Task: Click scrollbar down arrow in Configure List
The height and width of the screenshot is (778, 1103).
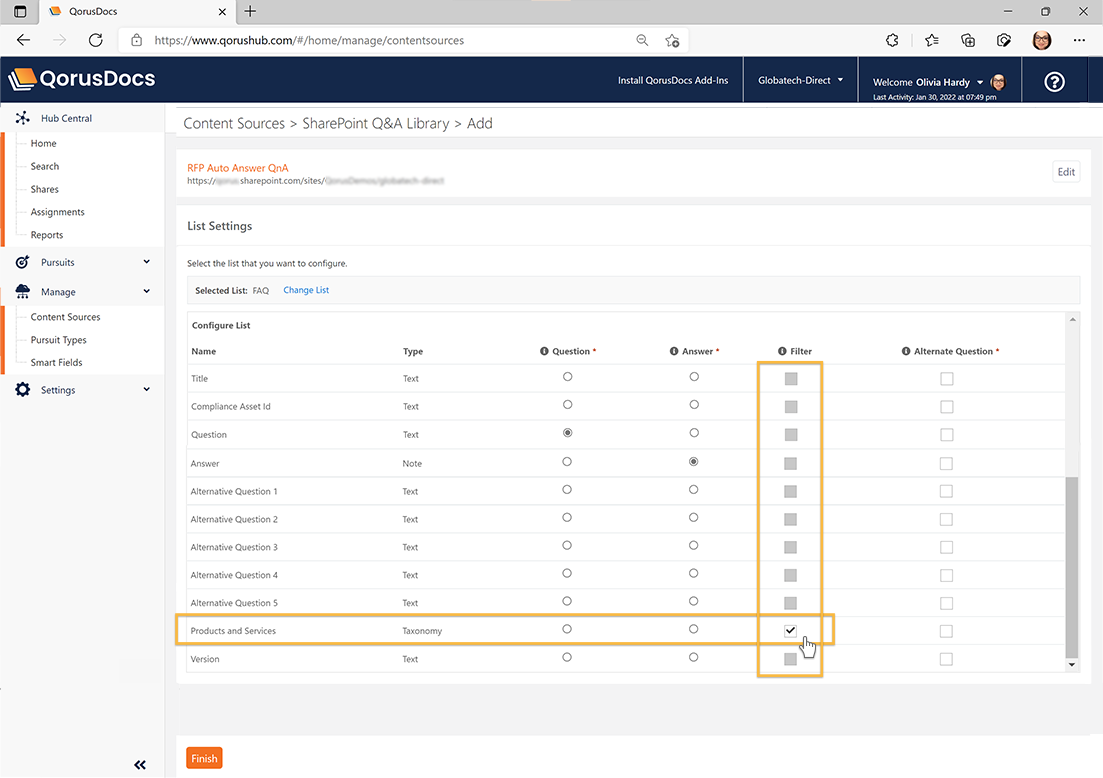Action: (x=1072, y=664)
